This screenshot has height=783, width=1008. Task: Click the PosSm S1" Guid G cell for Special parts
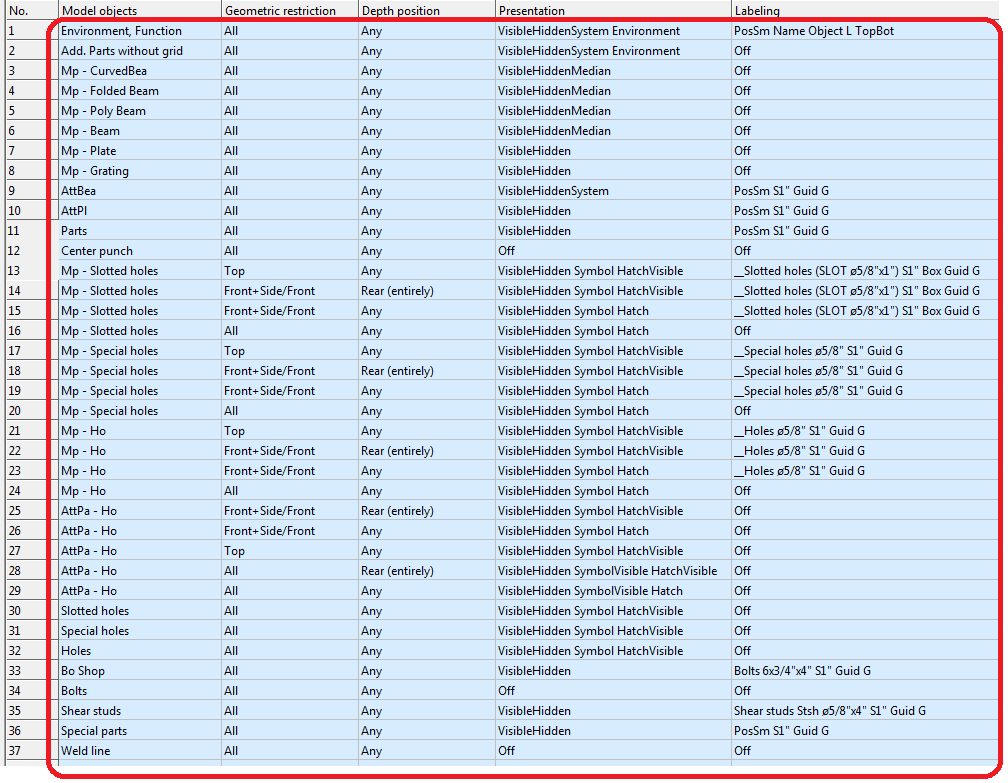tap(867, 730)
